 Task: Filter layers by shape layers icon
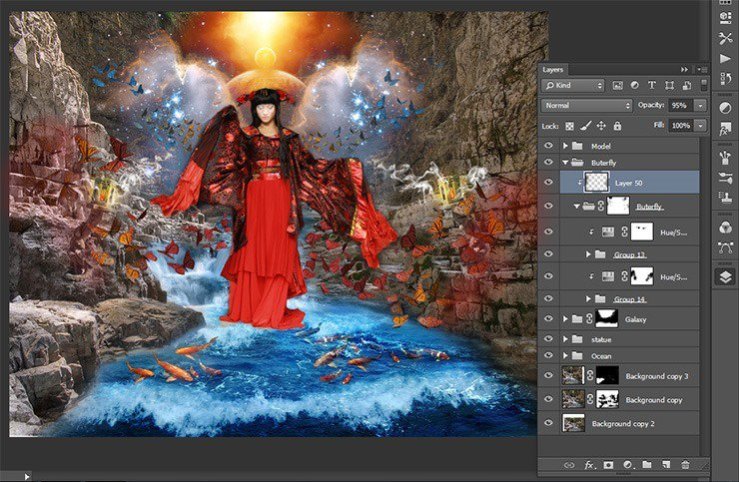click(x=669, y=85)
